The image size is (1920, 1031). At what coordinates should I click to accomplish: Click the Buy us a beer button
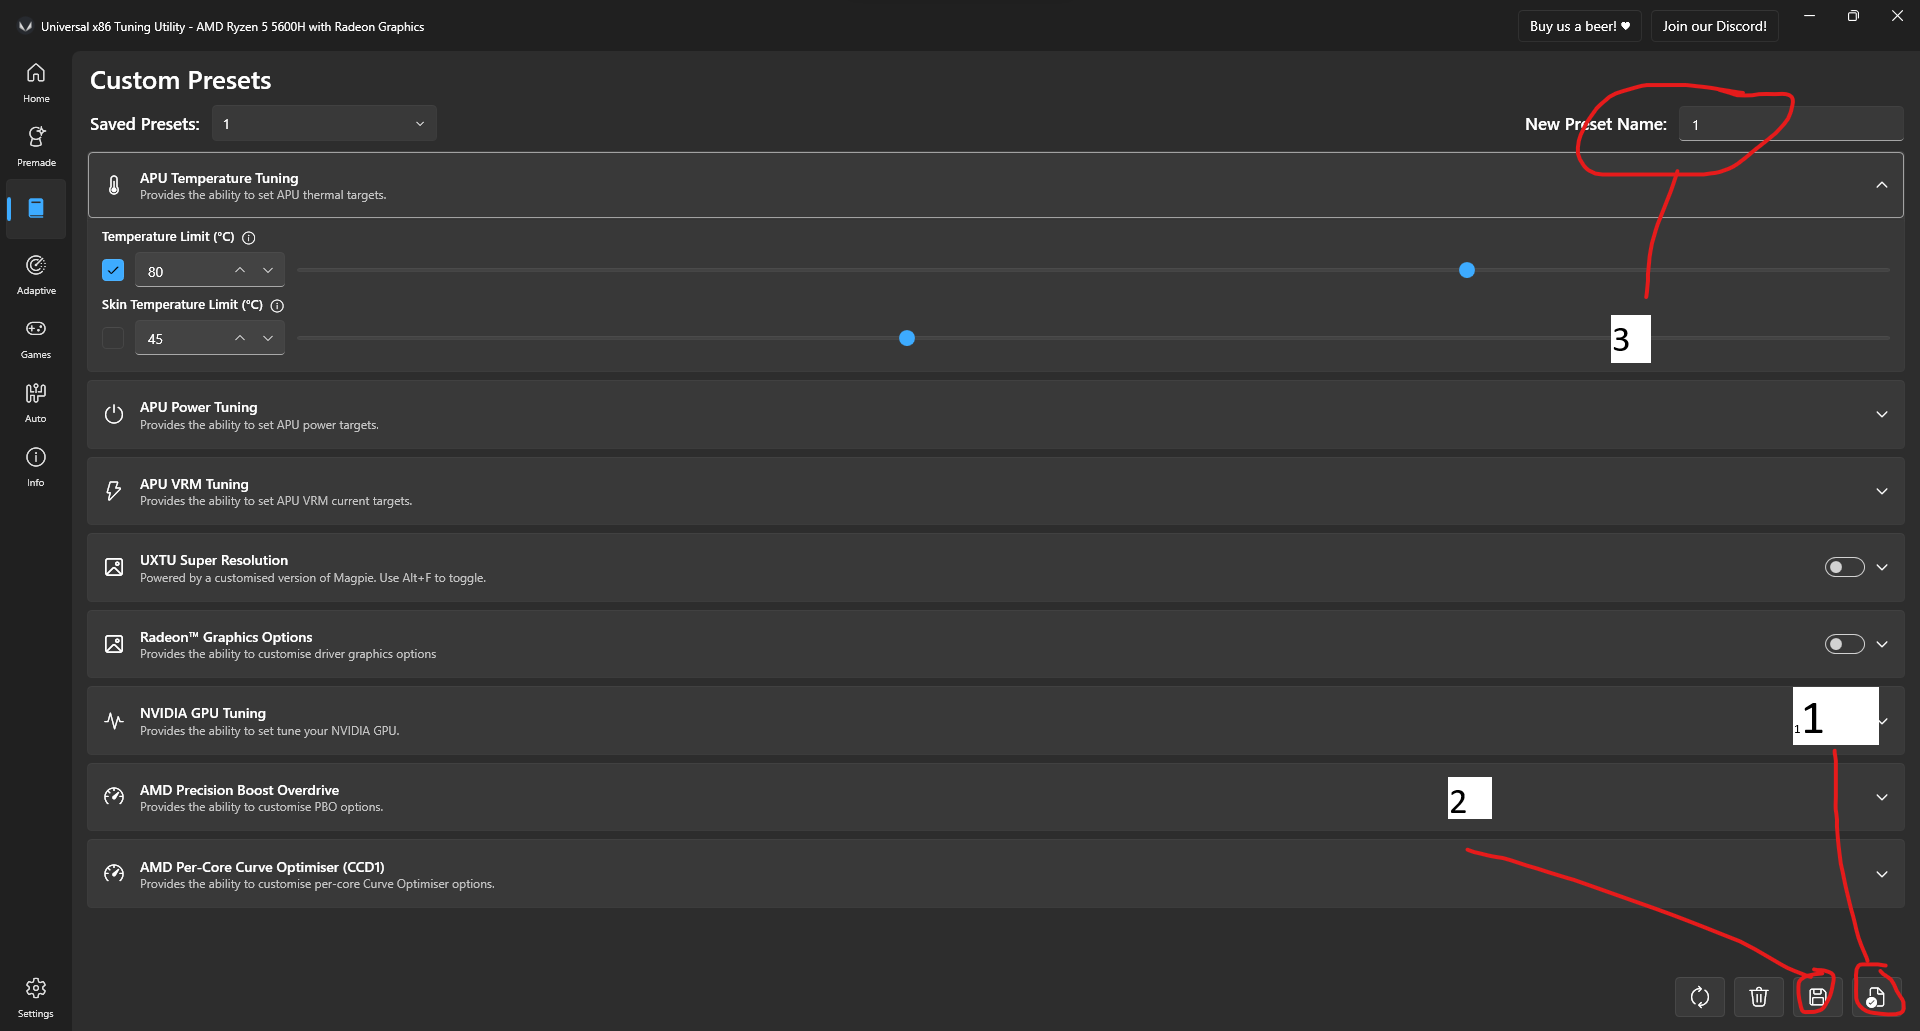click(1579, 26)
